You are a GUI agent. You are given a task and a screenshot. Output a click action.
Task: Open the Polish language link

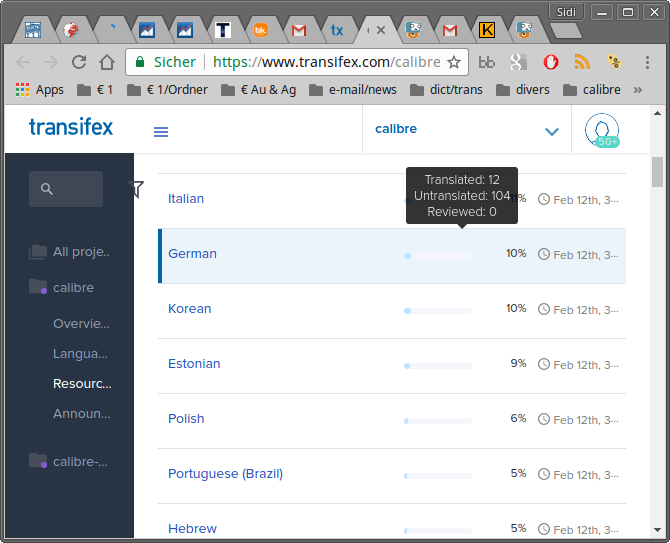click(x=186, y=419)
